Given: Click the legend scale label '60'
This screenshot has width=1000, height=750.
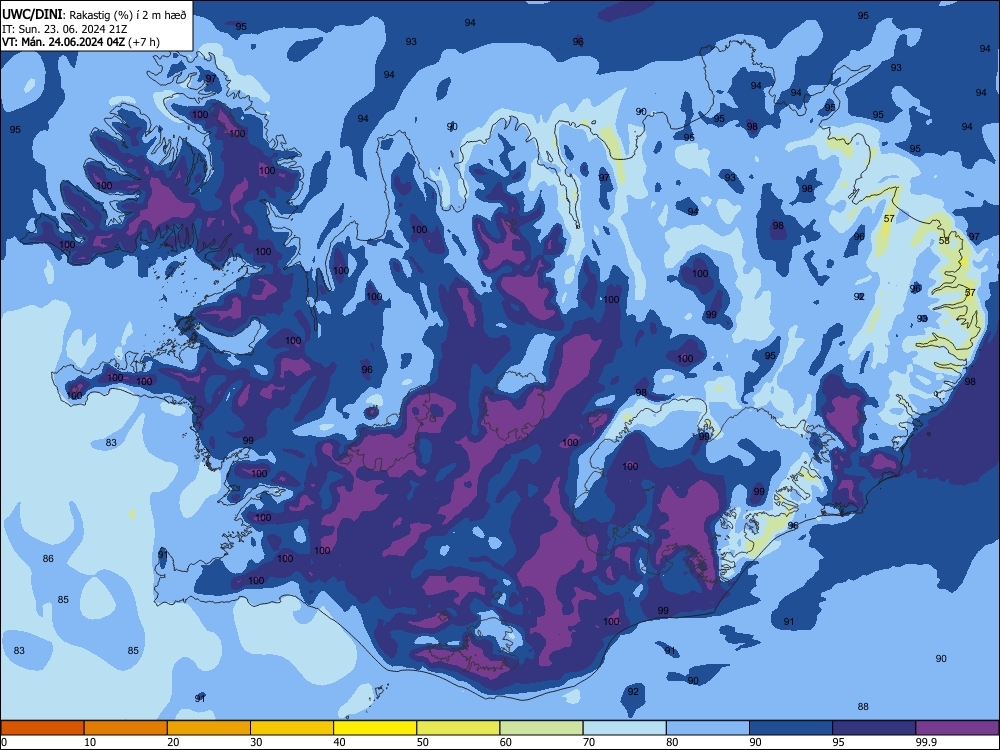Looking at the screenshot, I should pyautogui.click(x=506, y=742).
